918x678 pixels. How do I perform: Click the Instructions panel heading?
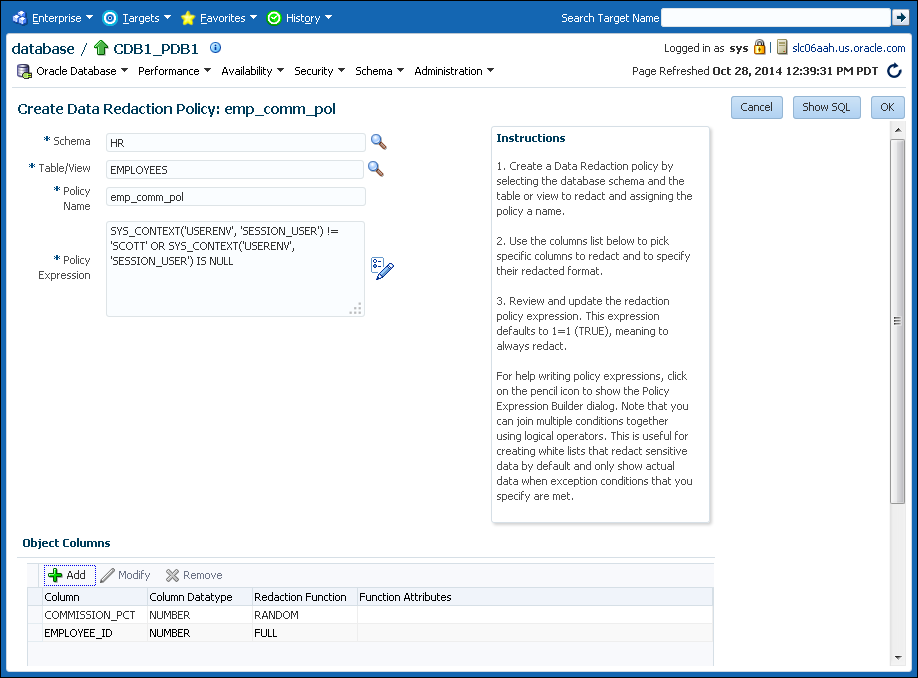[531, 138]
